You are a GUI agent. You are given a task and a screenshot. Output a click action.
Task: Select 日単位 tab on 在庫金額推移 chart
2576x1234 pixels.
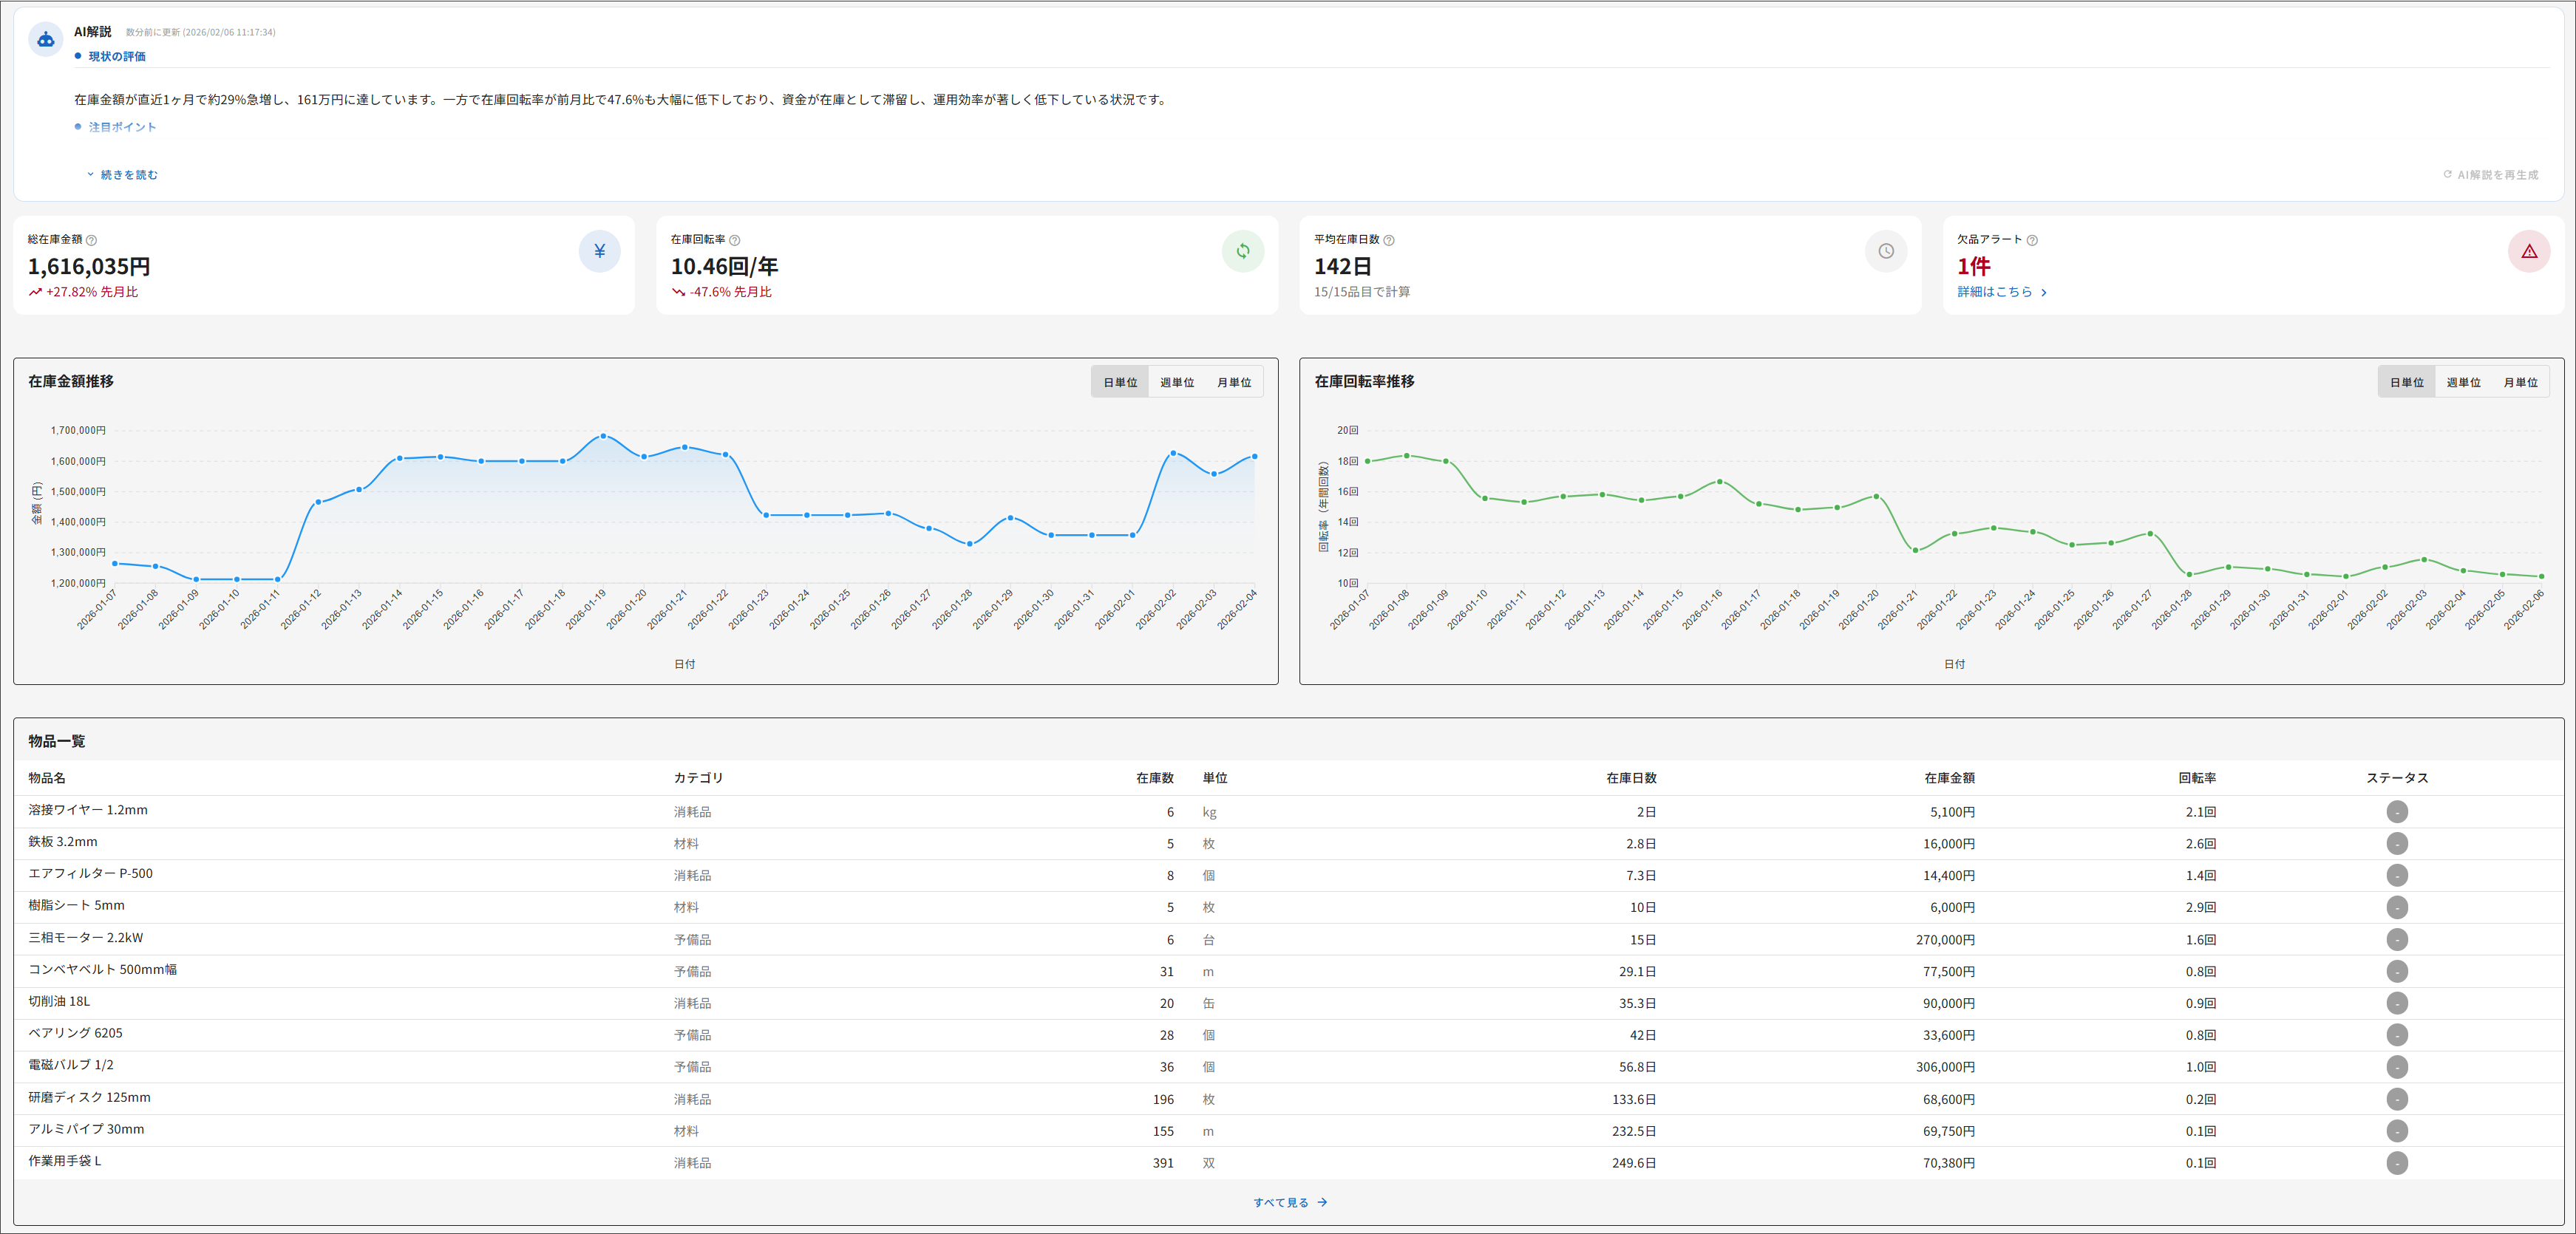1120,382
